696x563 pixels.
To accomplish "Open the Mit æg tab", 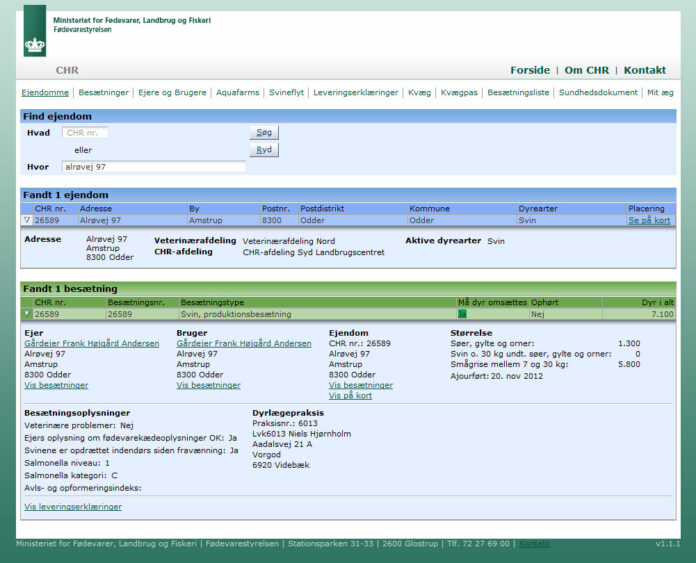I will click(x=660, y=92).
